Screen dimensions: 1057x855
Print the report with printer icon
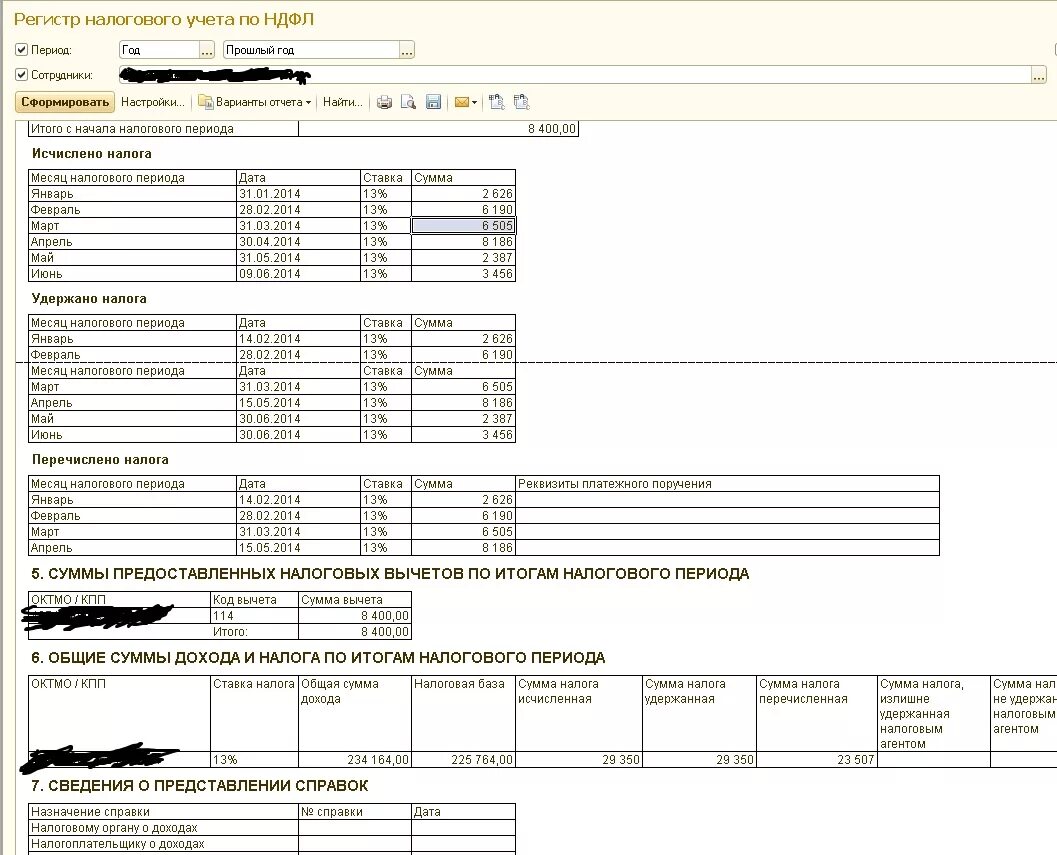pos(384,102)
